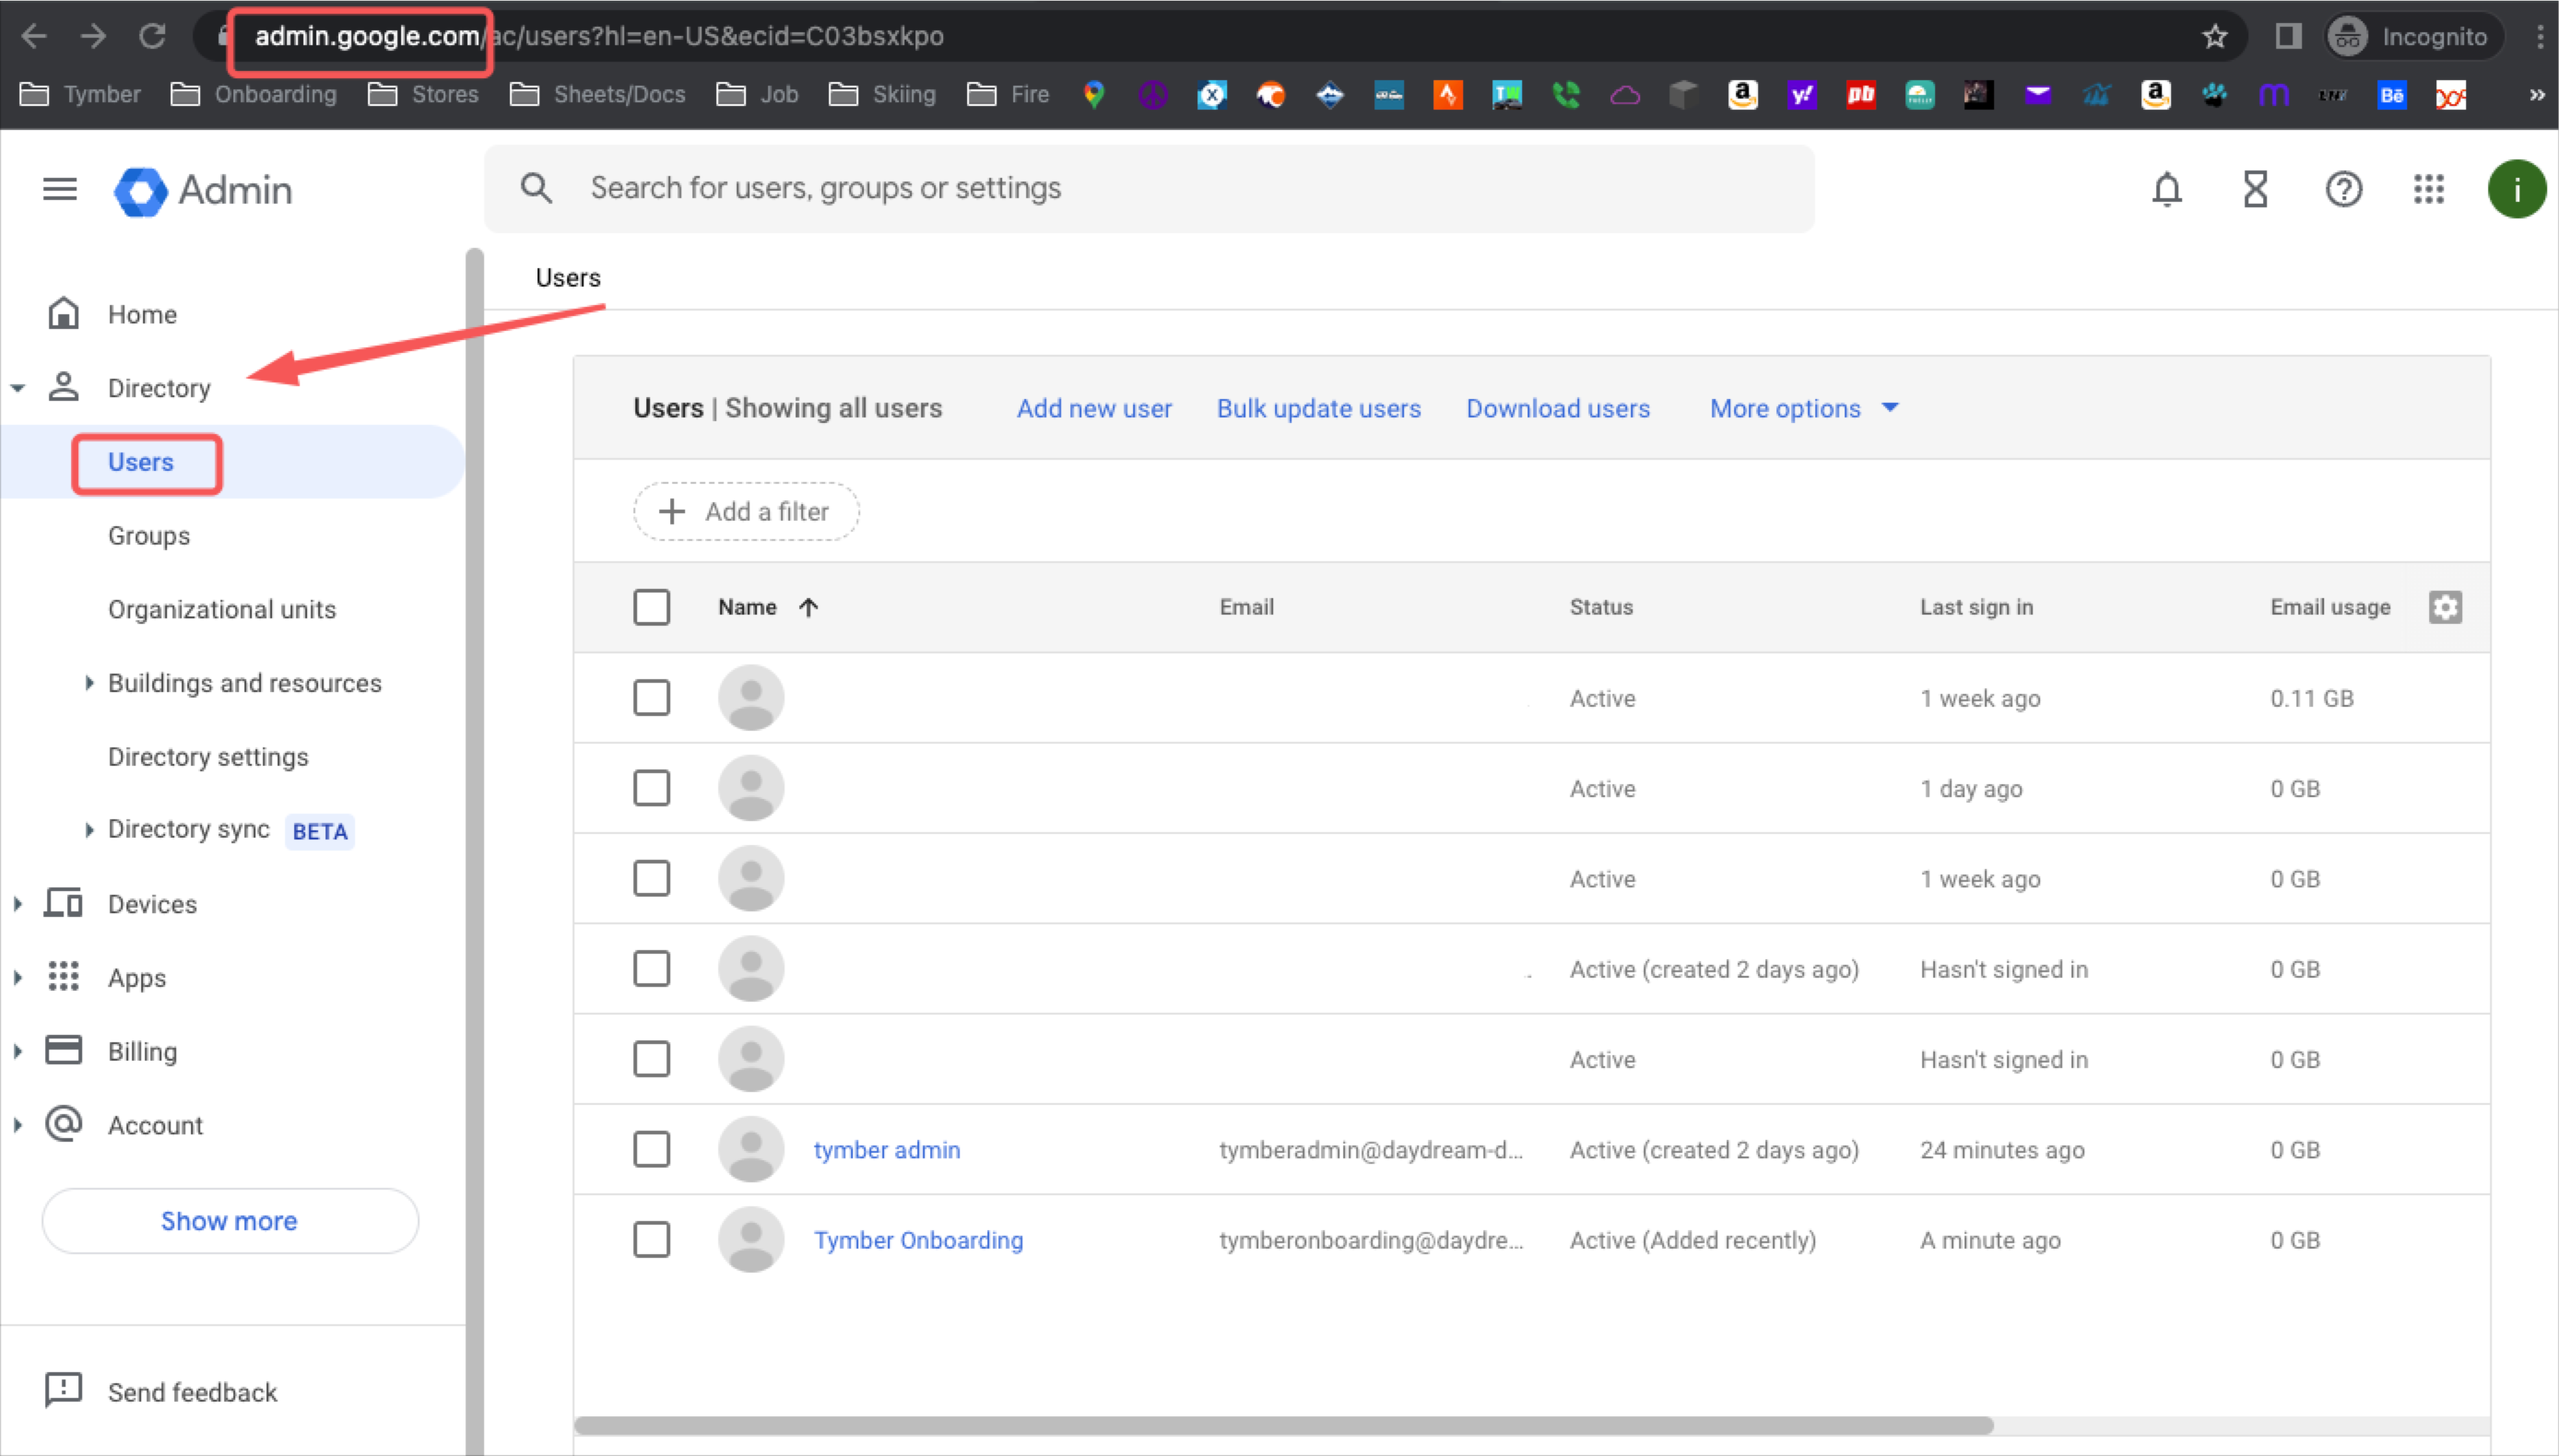2559x1456 pixels.
Task: Go to Groups in sidebar
Action: [x=149, y=536]
